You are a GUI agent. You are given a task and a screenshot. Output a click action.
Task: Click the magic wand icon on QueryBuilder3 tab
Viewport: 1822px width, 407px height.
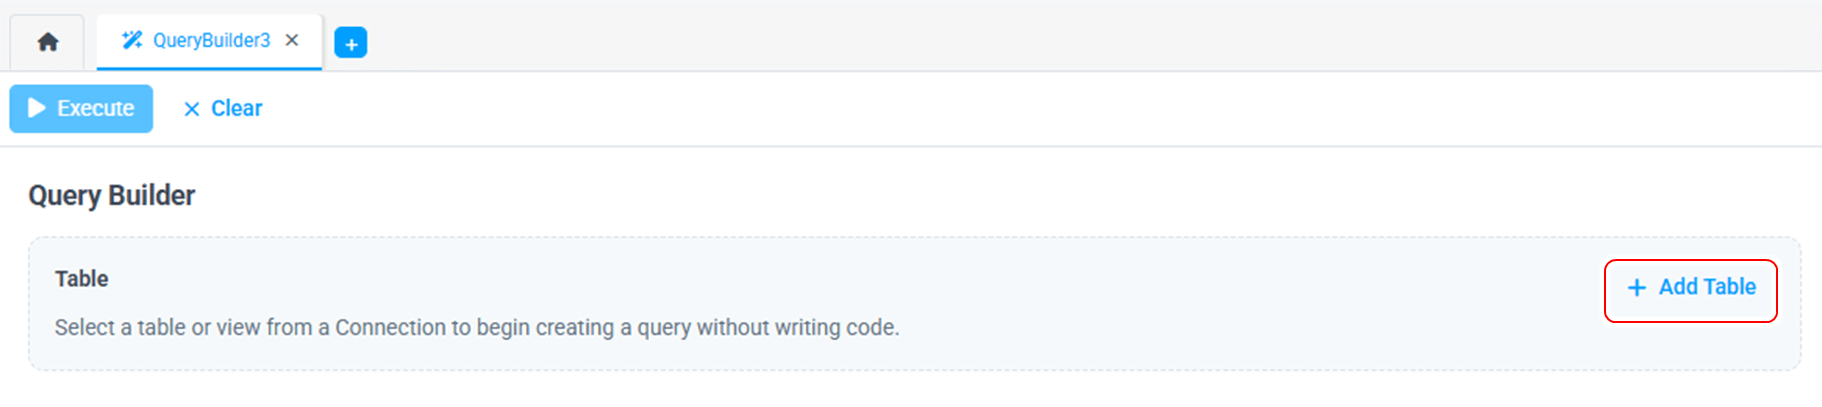[131, 40]
